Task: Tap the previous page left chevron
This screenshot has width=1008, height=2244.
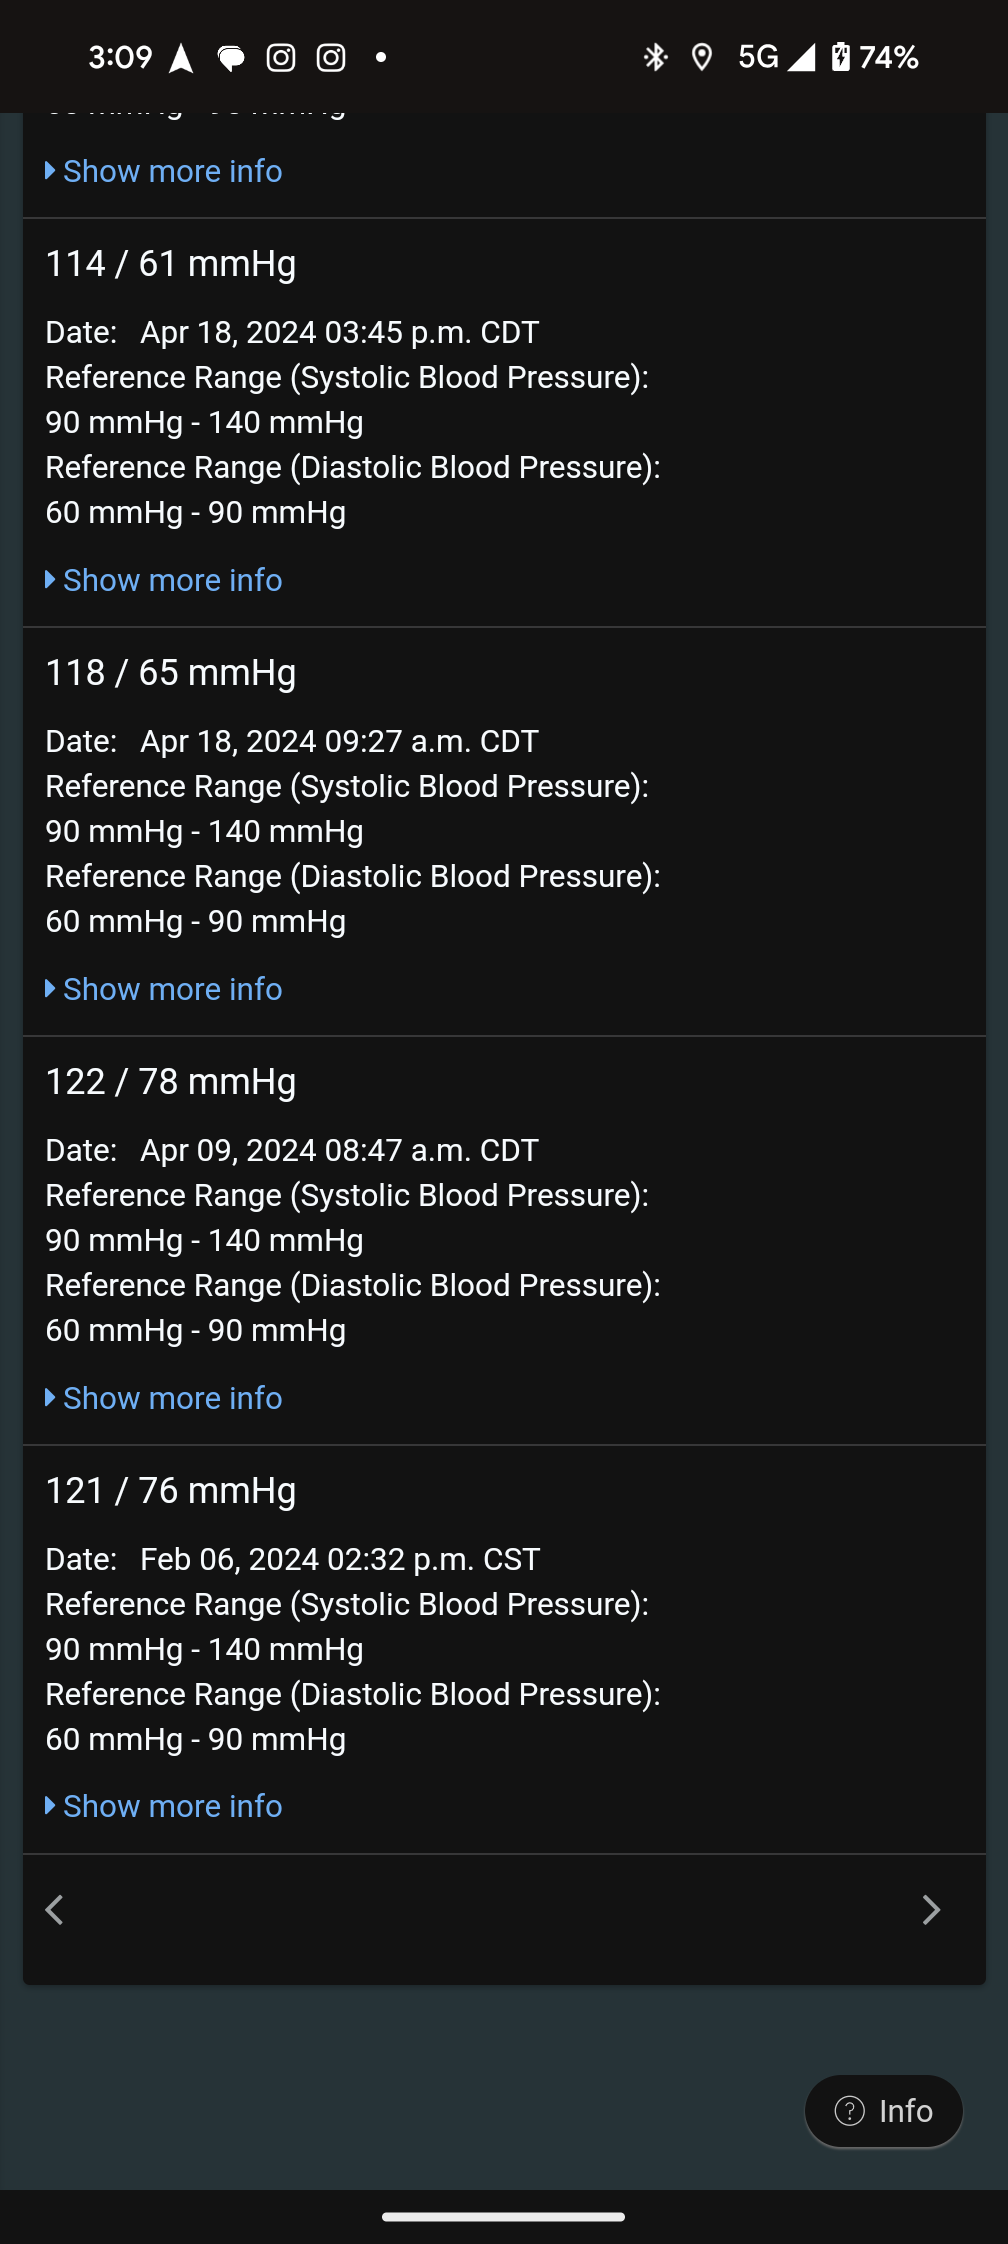Action: click(55, 1910)
